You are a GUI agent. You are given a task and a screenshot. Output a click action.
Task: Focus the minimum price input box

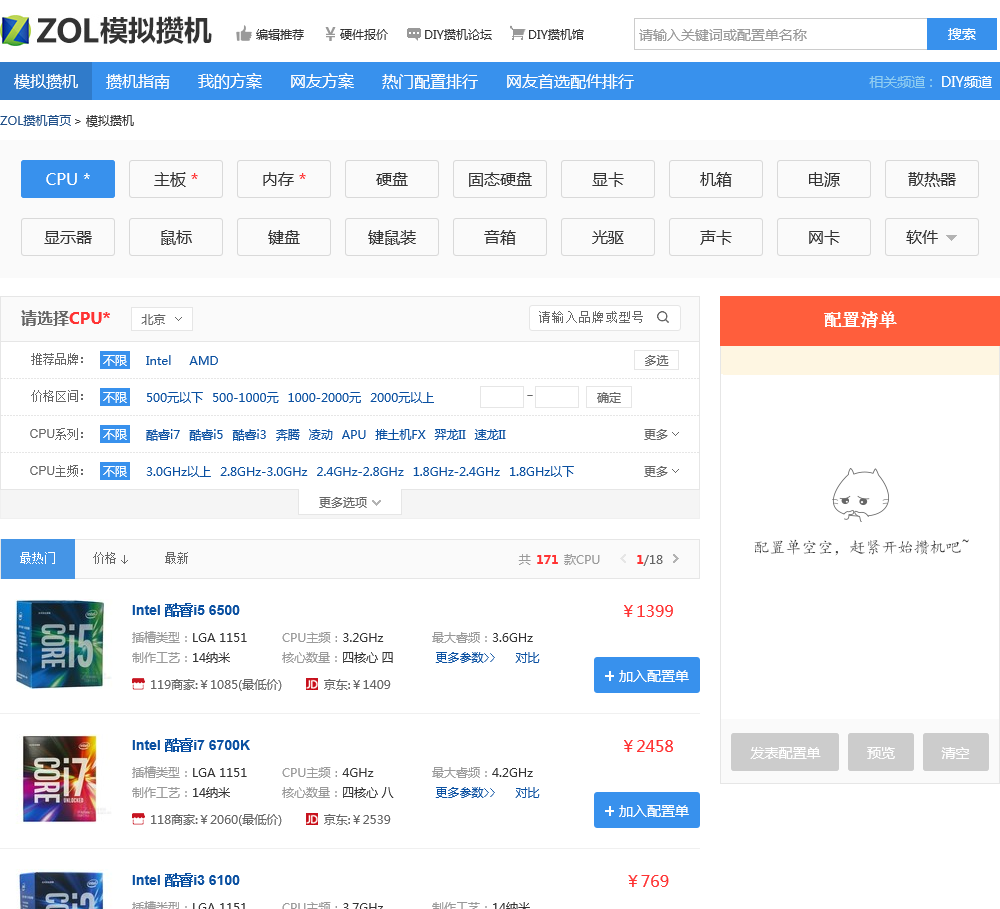(x=502, y=397)
